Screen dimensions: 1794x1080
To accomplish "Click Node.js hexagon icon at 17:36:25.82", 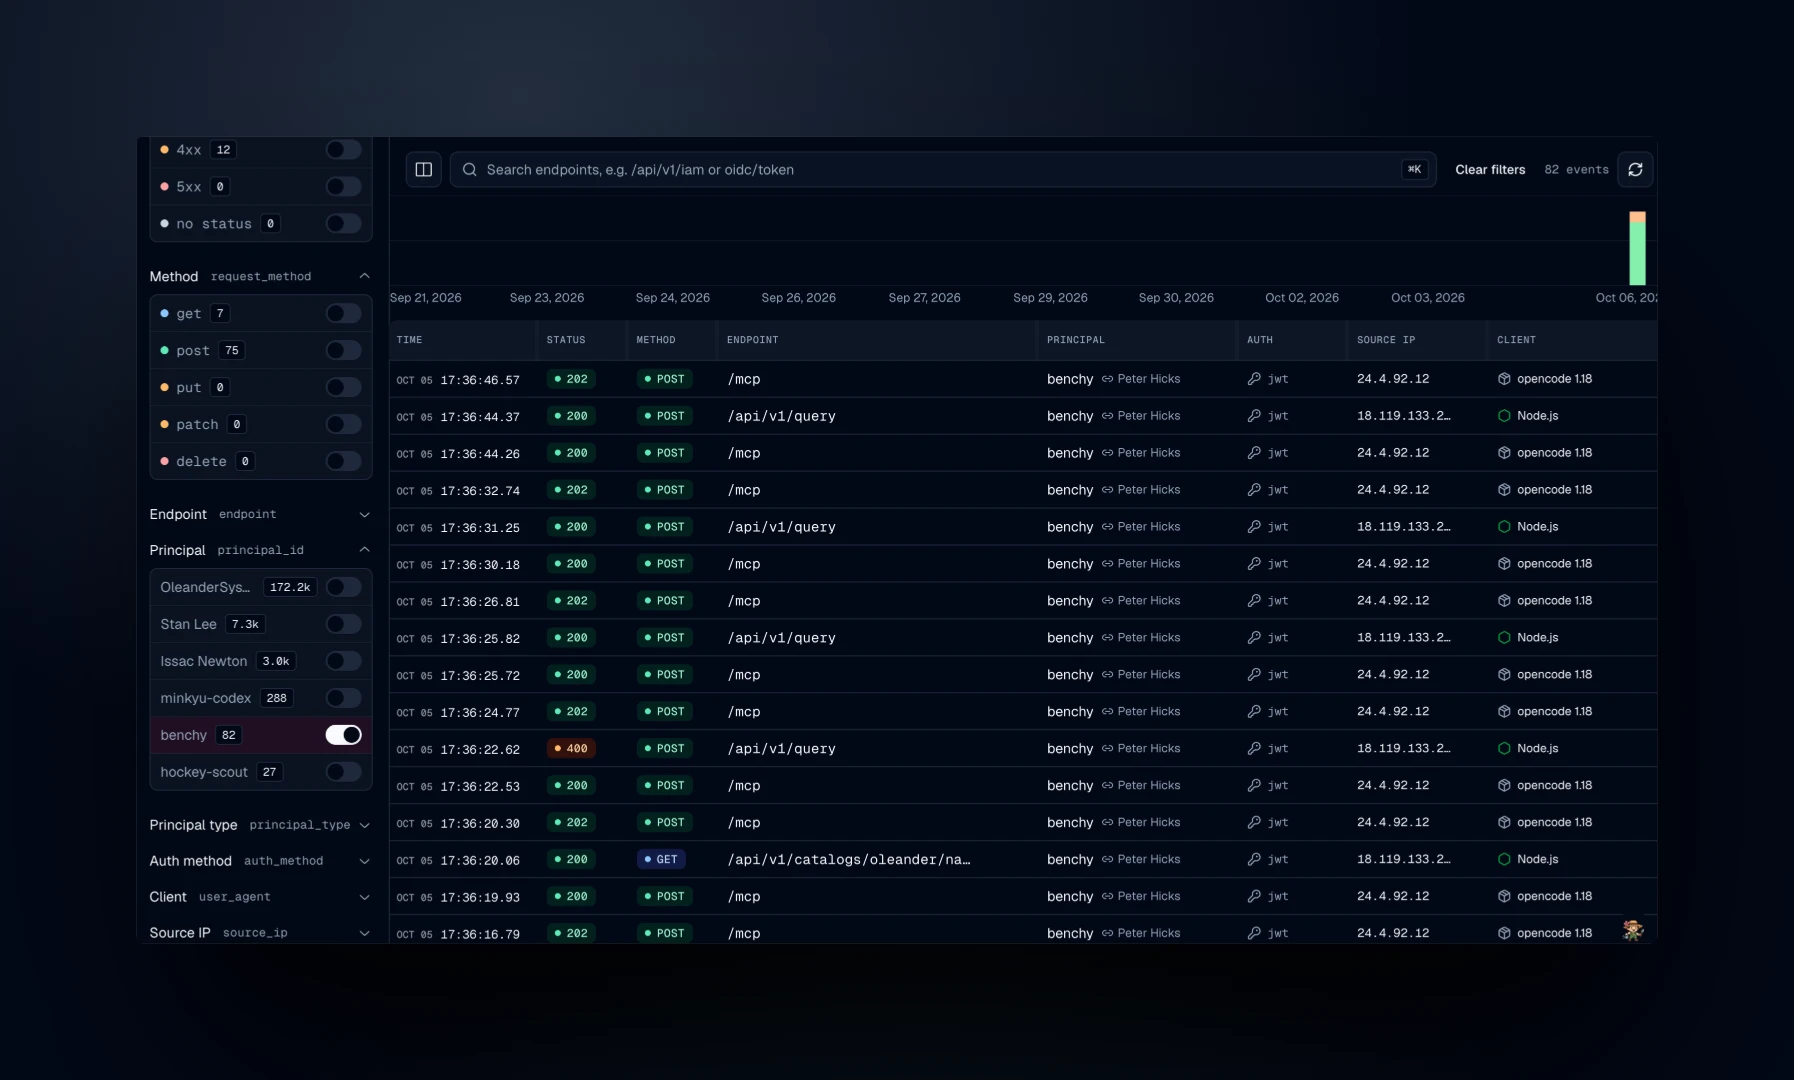I will coord(1504,638).
